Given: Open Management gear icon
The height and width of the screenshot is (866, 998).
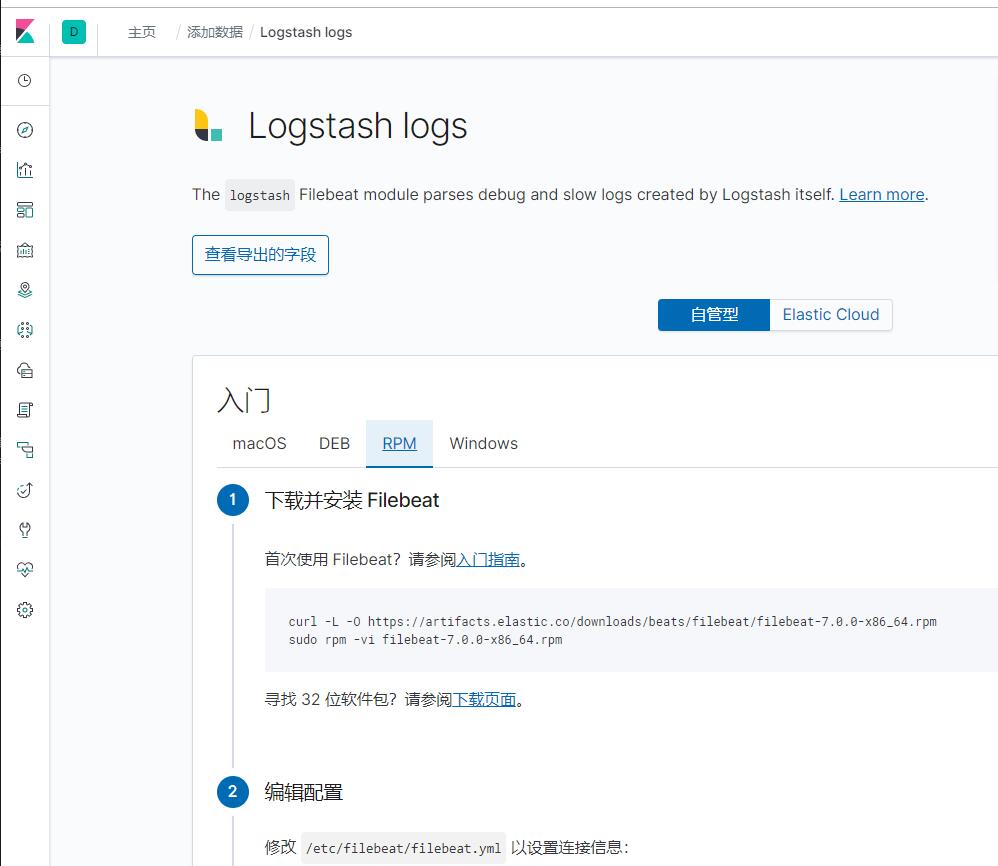Looking at the screenshot, I should coord(25,610).
